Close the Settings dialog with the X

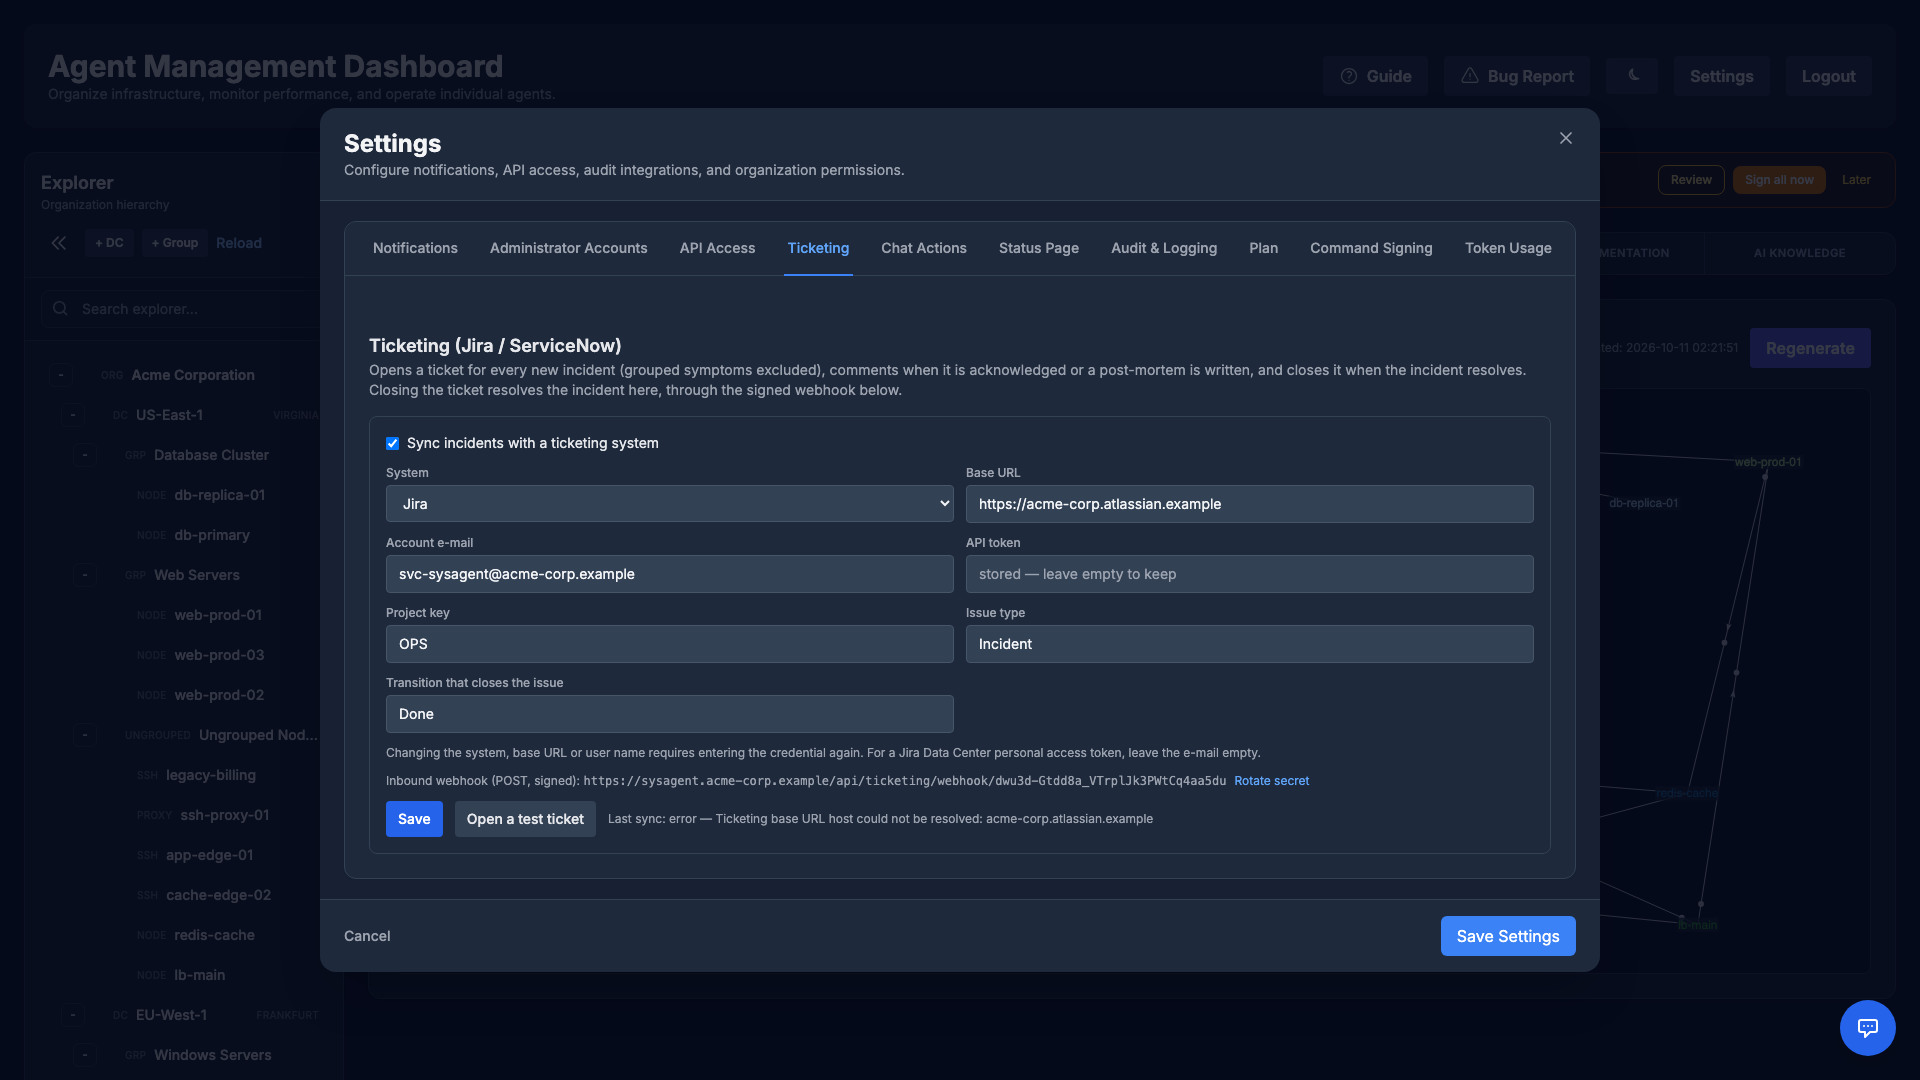1566,138
